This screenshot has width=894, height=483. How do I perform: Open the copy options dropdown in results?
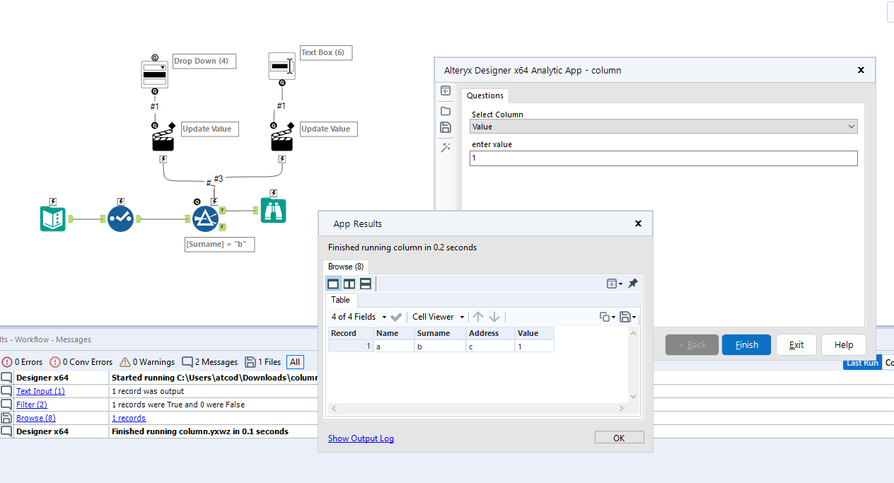pyautogui.click(x=607, y=316)
